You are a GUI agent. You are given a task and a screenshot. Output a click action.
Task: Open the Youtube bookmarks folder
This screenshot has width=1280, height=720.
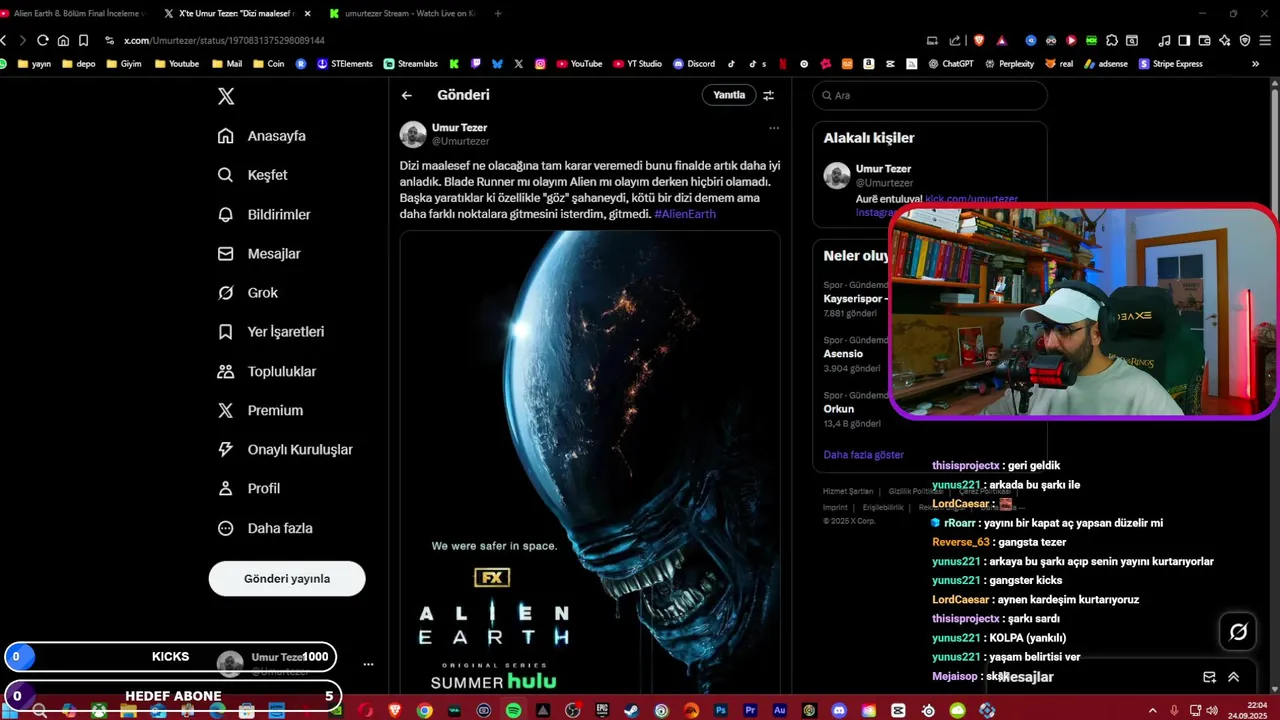(x=176, y=63)
